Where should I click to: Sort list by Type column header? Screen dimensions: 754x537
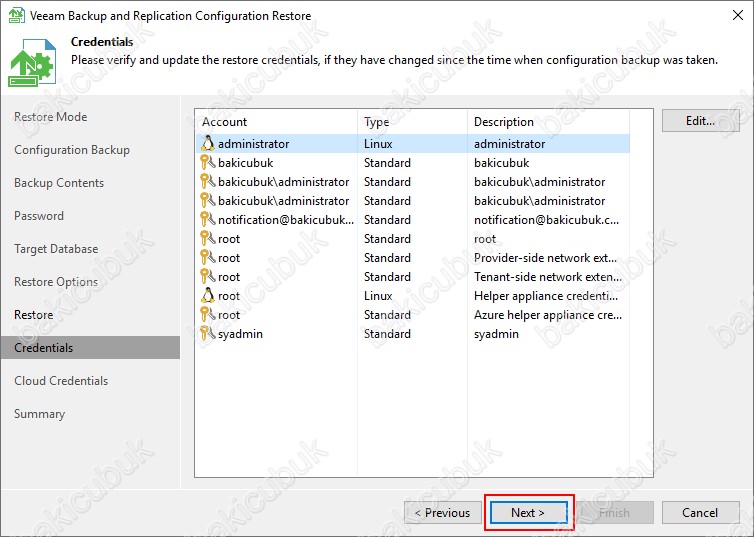[x=413, y=122]
